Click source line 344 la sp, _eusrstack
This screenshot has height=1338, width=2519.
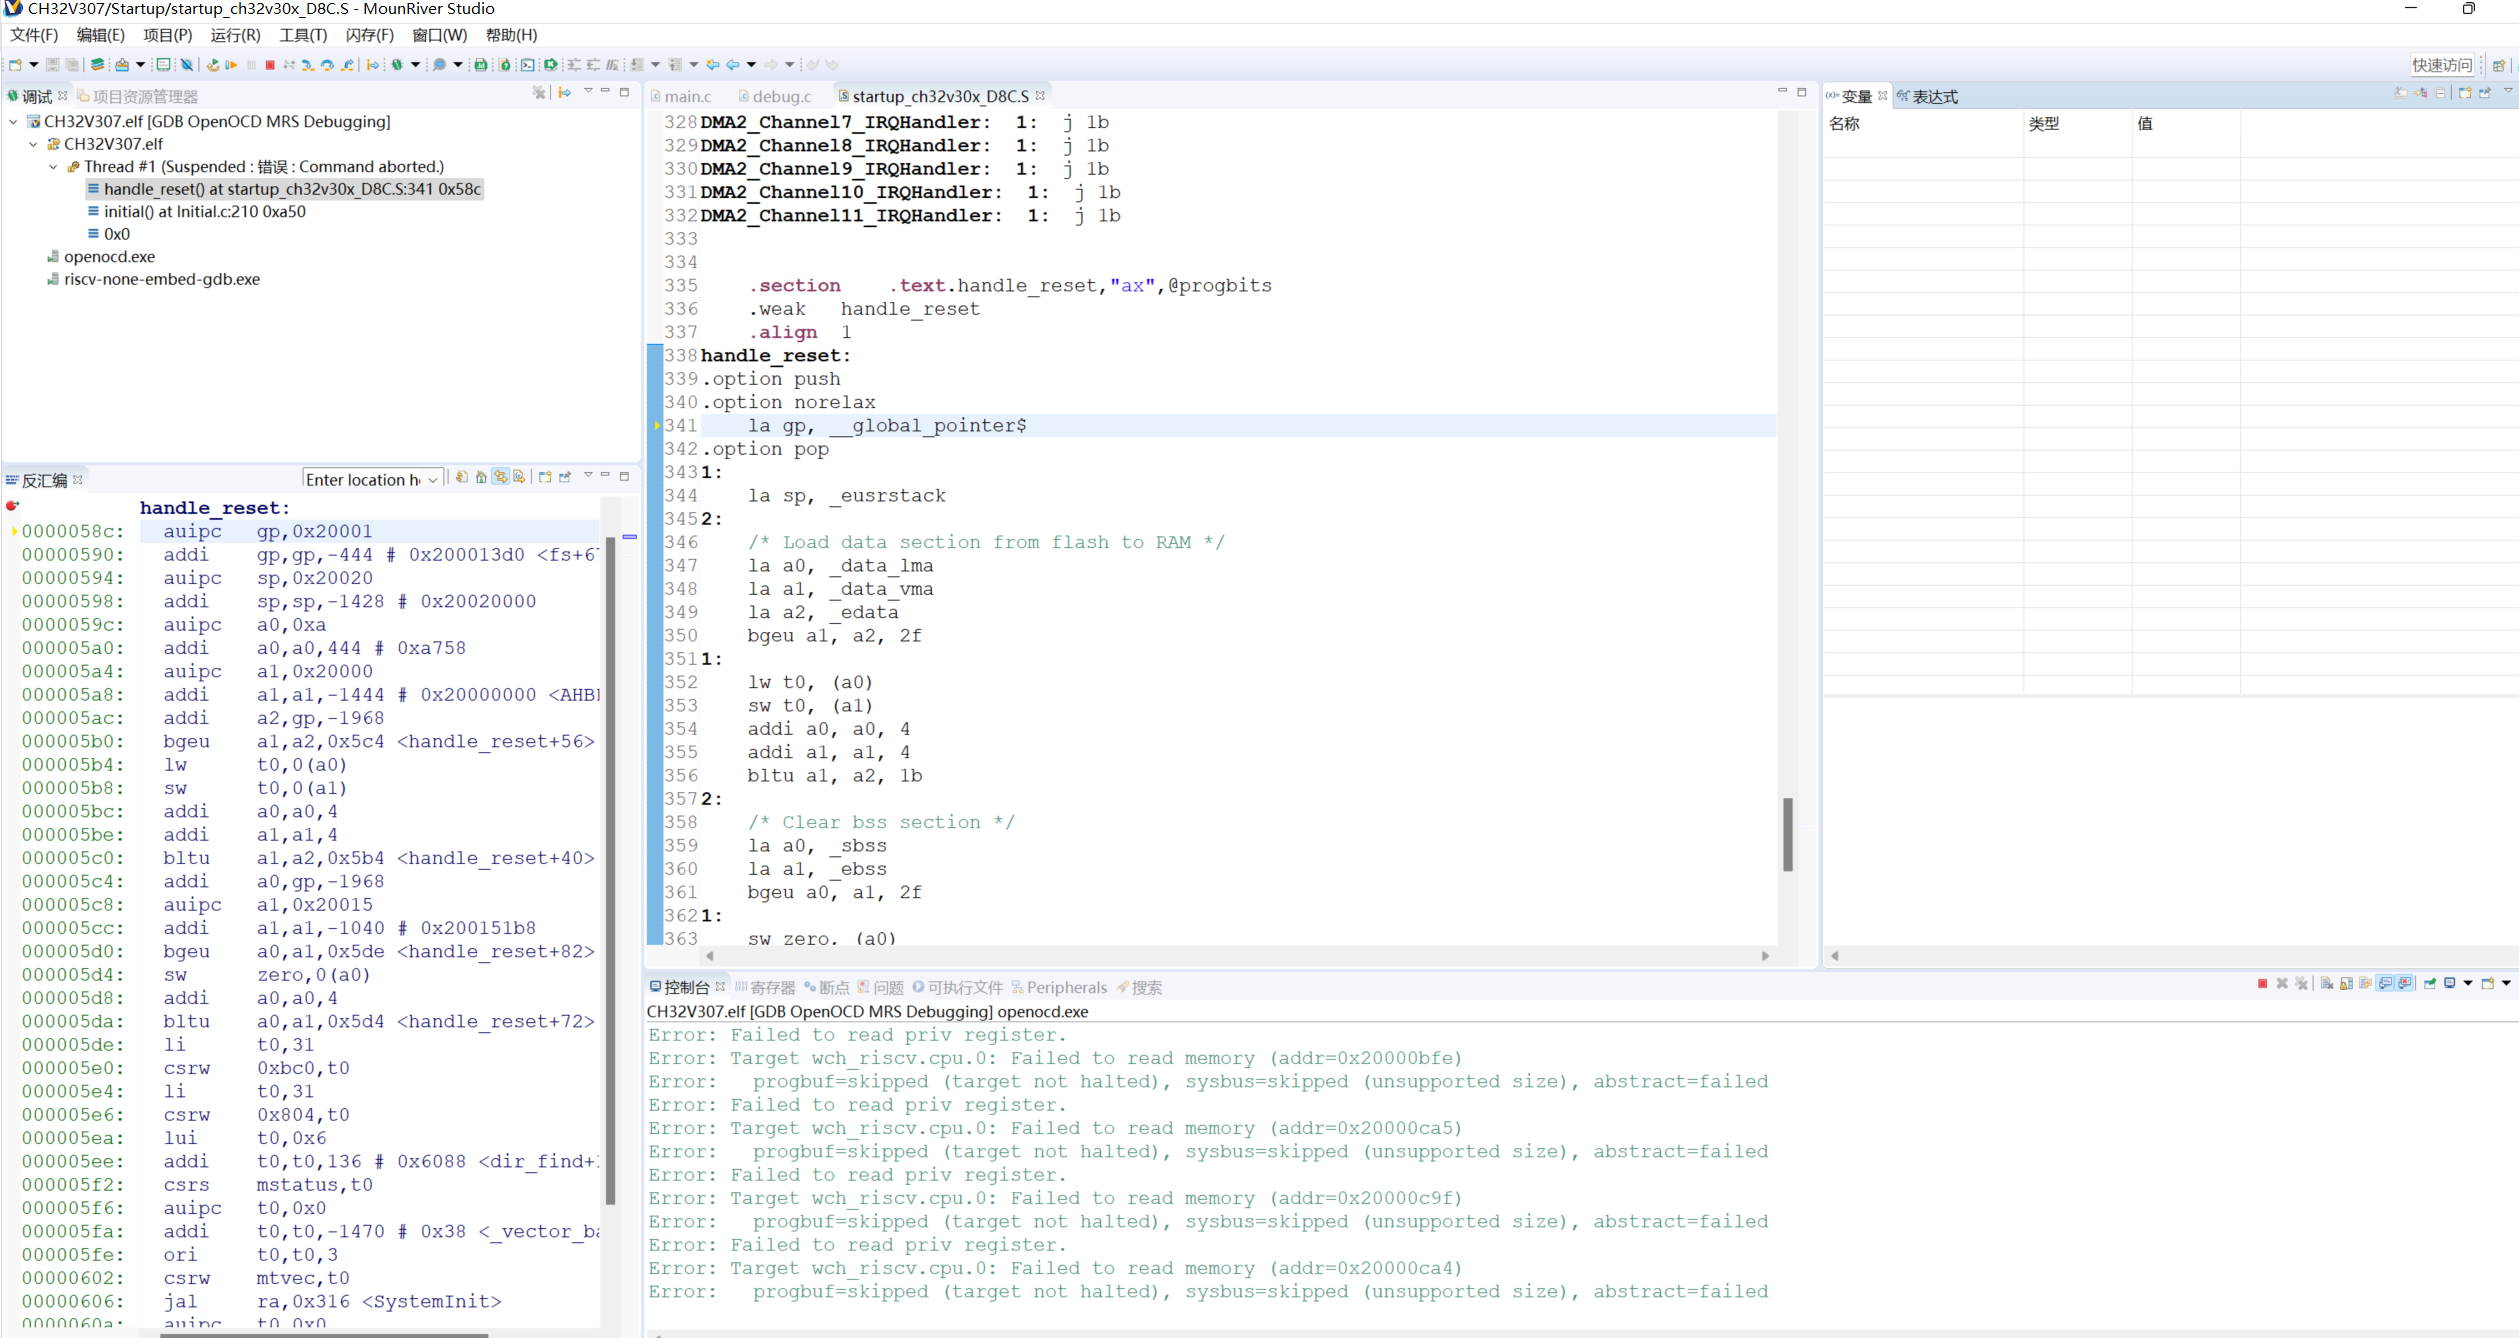(846, 496)
